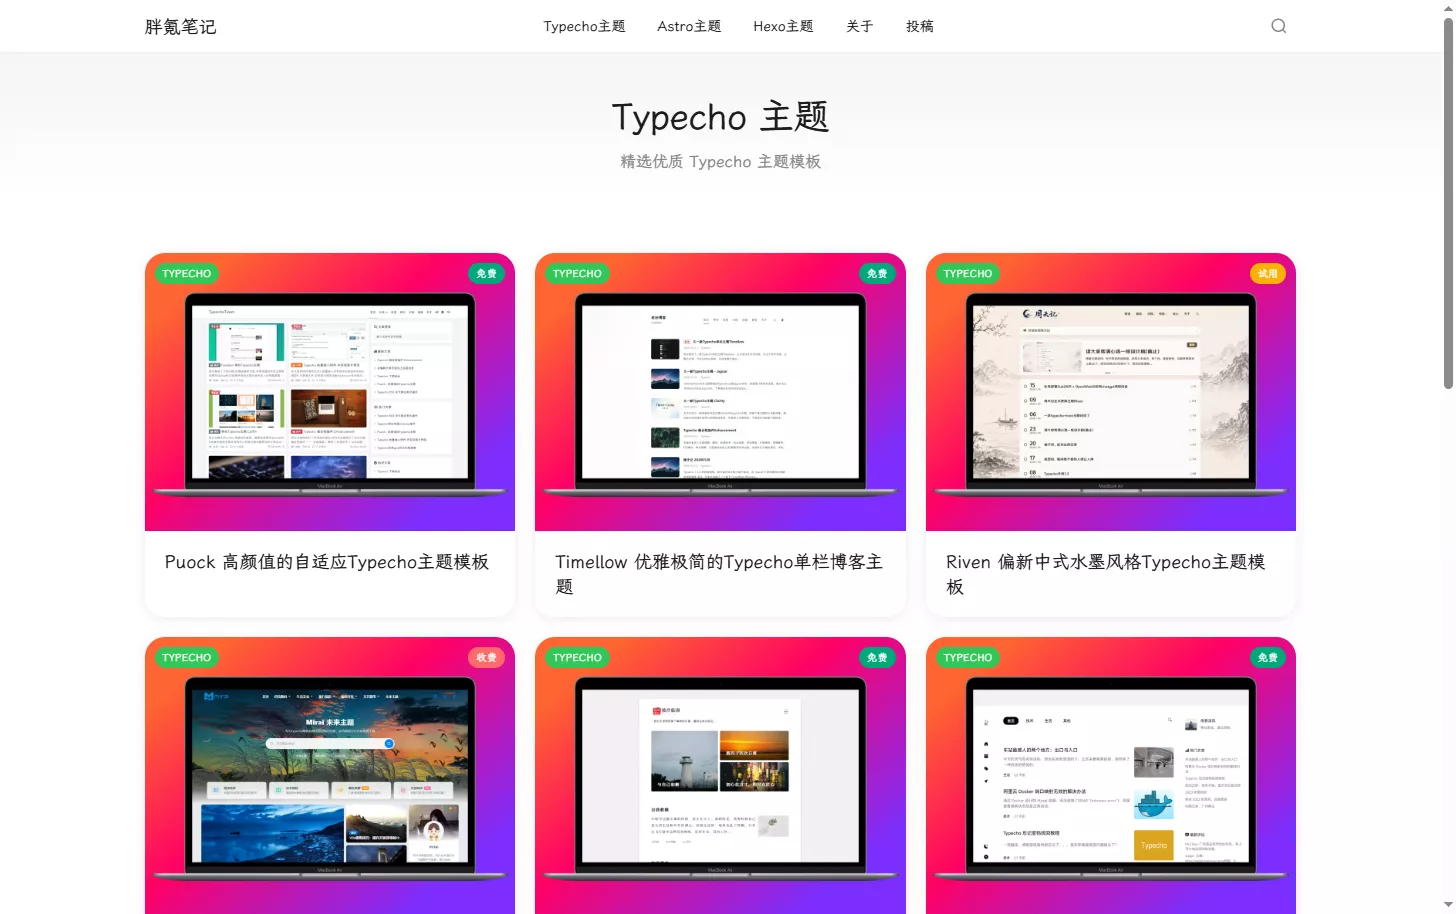Open the Typecho主题 nav menu
The height and width of the screenshot is (914, 1456).
(584, 26)
